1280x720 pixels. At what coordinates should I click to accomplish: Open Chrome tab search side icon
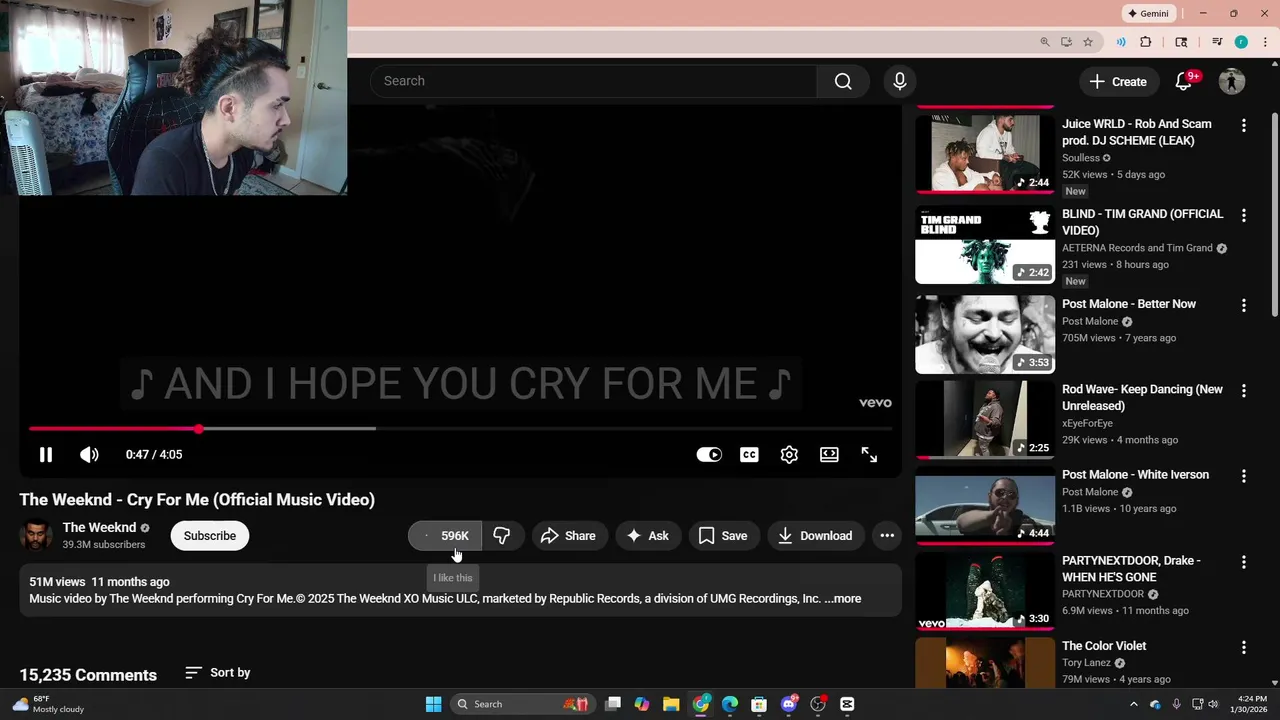coord(1181,42)
